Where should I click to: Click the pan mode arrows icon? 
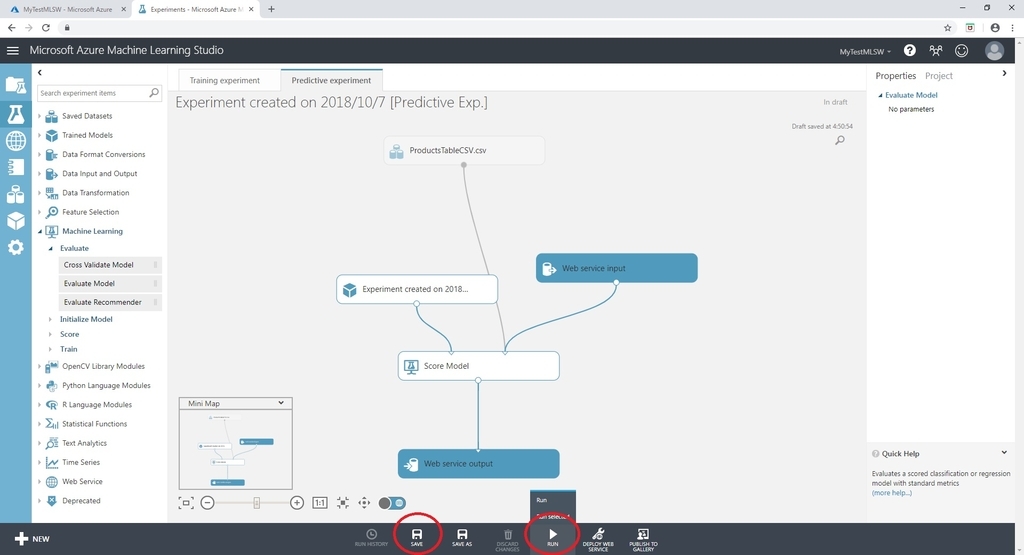point(364,503)
